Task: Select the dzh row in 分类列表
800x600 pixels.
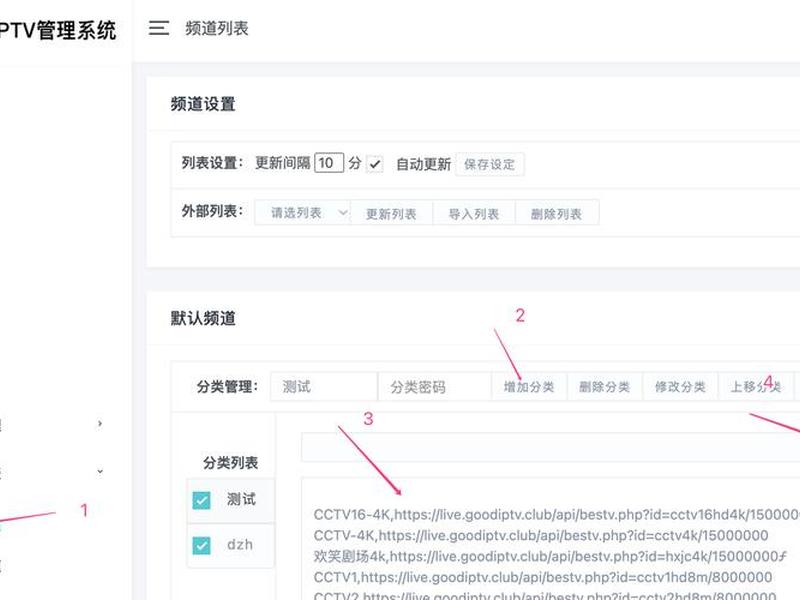Action: click(231, 545)
